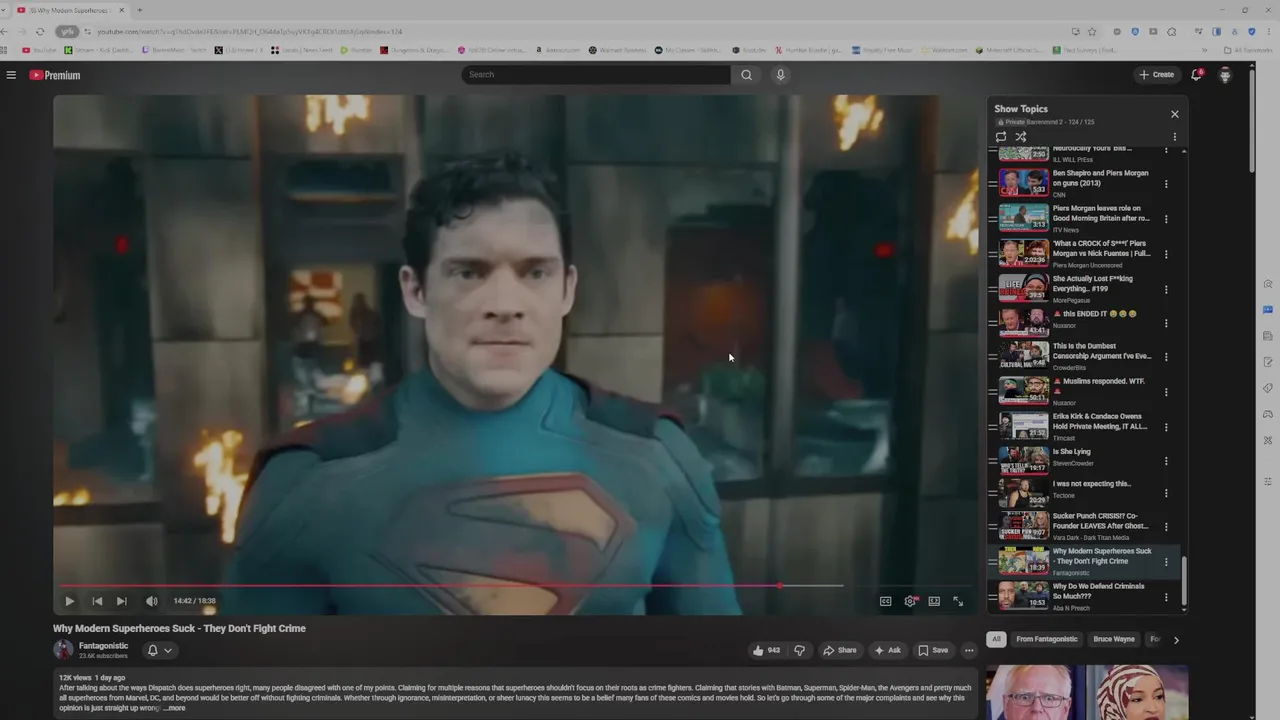Select the 'All' recommendation chip
The height and width of the screenshot is (720, 1280).
(x=995, y=639)
